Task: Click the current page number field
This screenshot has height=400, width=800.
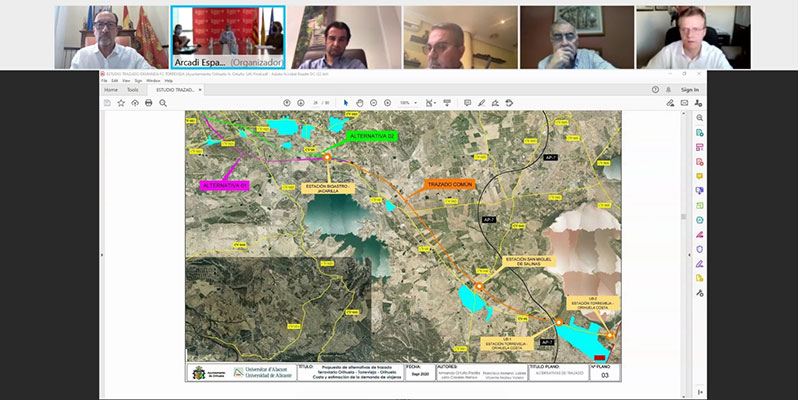Action: pos(314,102)
